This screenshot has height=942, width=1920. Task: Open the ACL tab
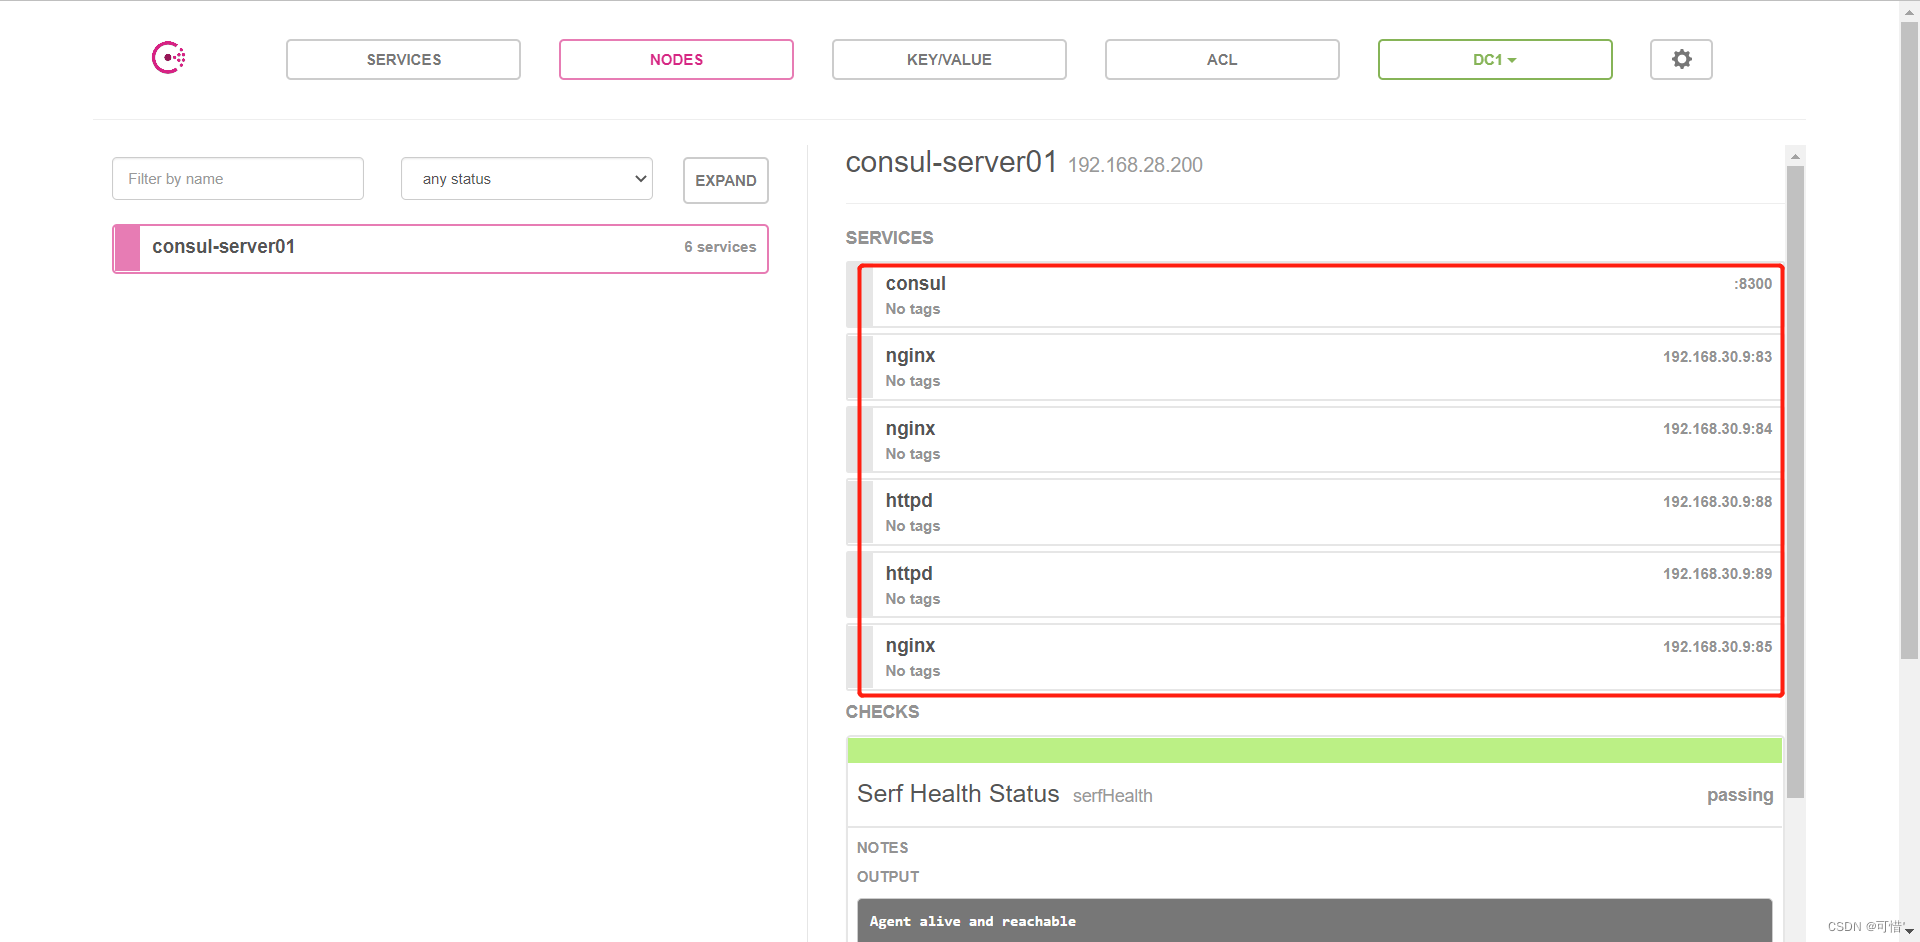[x=1222, y=59]
